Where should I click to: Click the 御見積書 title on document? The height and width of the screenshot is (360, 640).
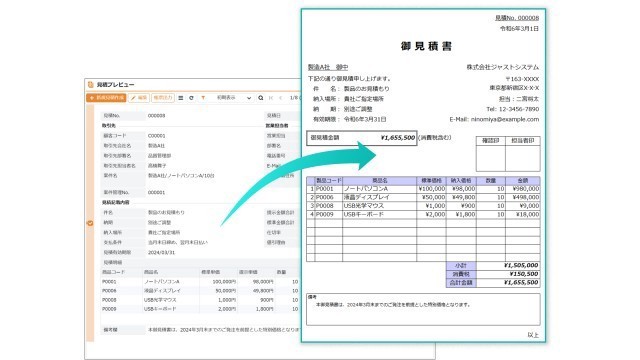pyautogui.click(x=426, y=46)
